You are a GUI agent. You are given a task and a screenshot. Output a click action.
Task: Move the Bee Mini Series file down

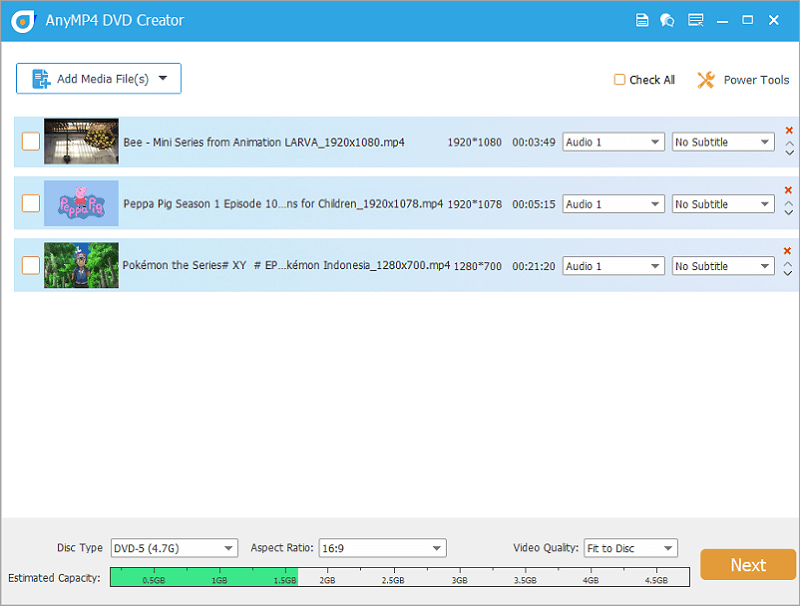tap(789, 153)
